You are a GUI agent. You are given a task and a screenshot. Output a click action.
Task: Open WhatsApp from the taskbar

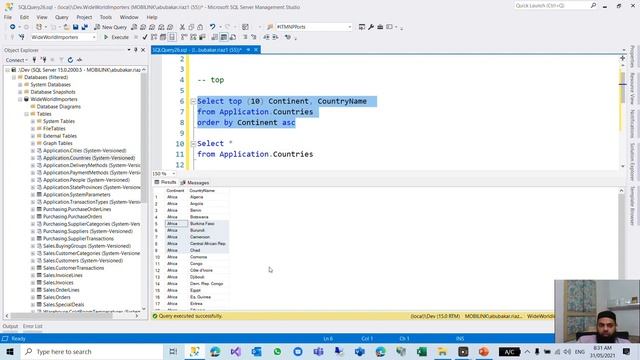point(277,351)
